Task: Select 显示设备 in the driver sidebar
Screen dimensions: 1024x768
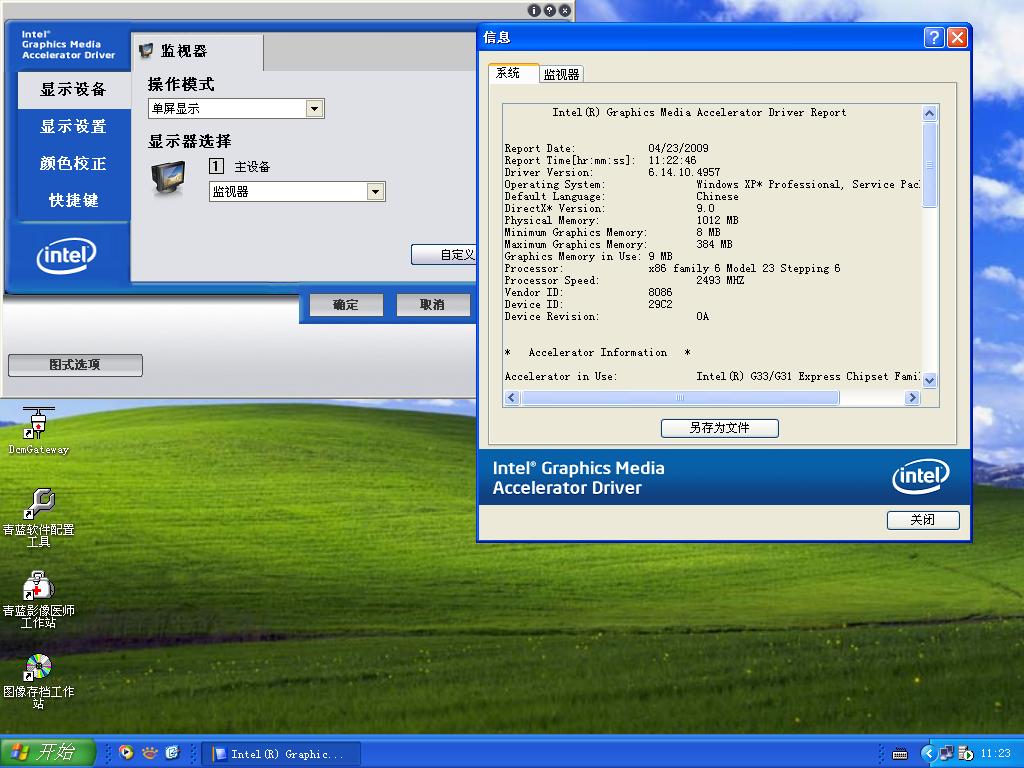Action: click(x=74, y=89)
